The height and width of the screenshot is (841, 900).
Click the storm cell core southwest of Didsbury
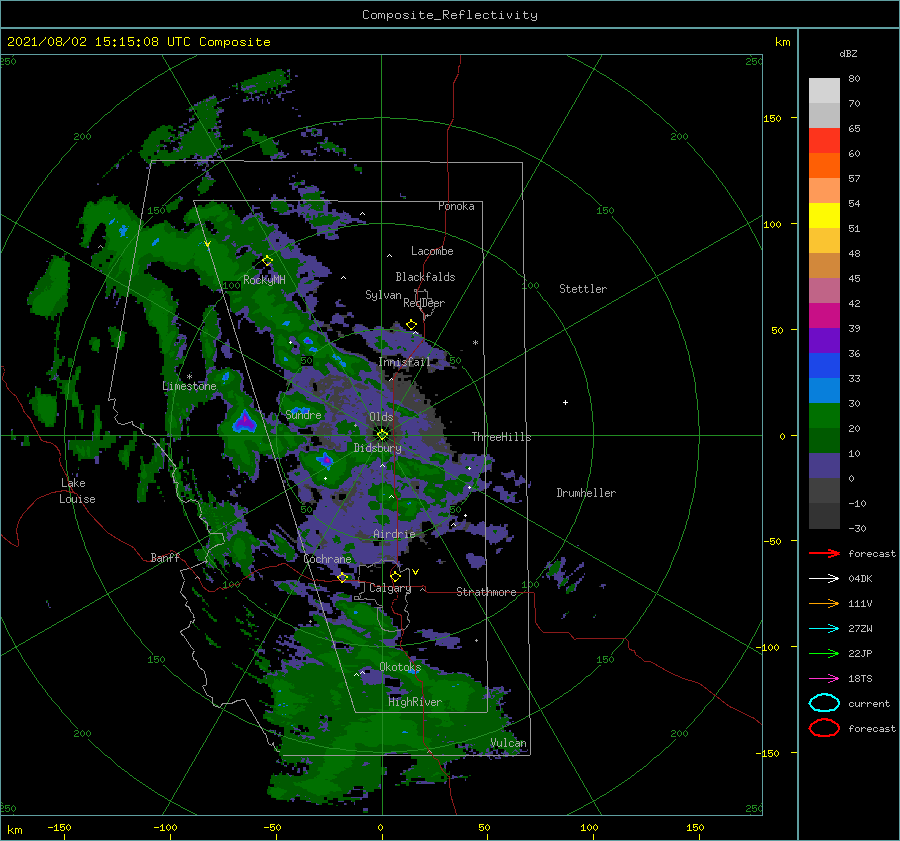point(325,460)
